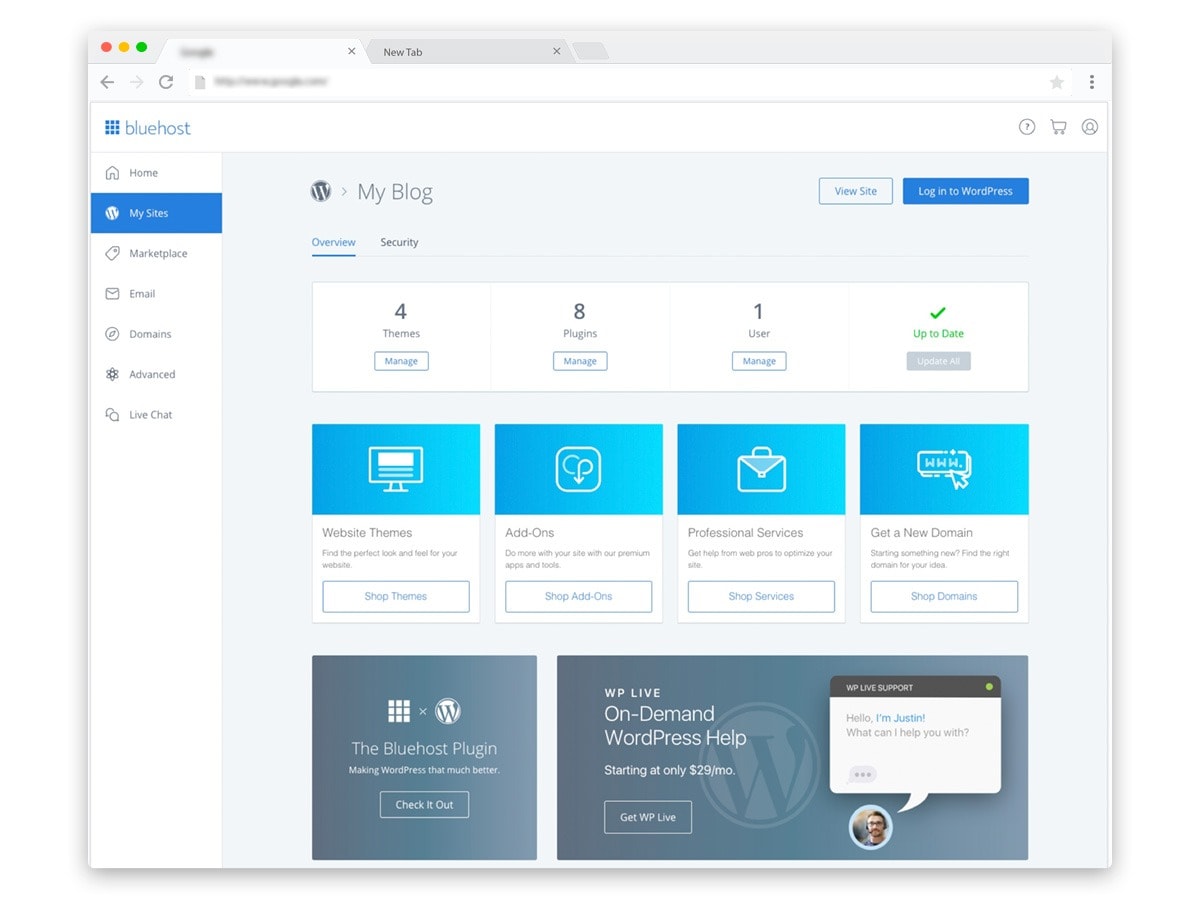Click the green online status dot
1200x900 pixels.
[989, 687]
